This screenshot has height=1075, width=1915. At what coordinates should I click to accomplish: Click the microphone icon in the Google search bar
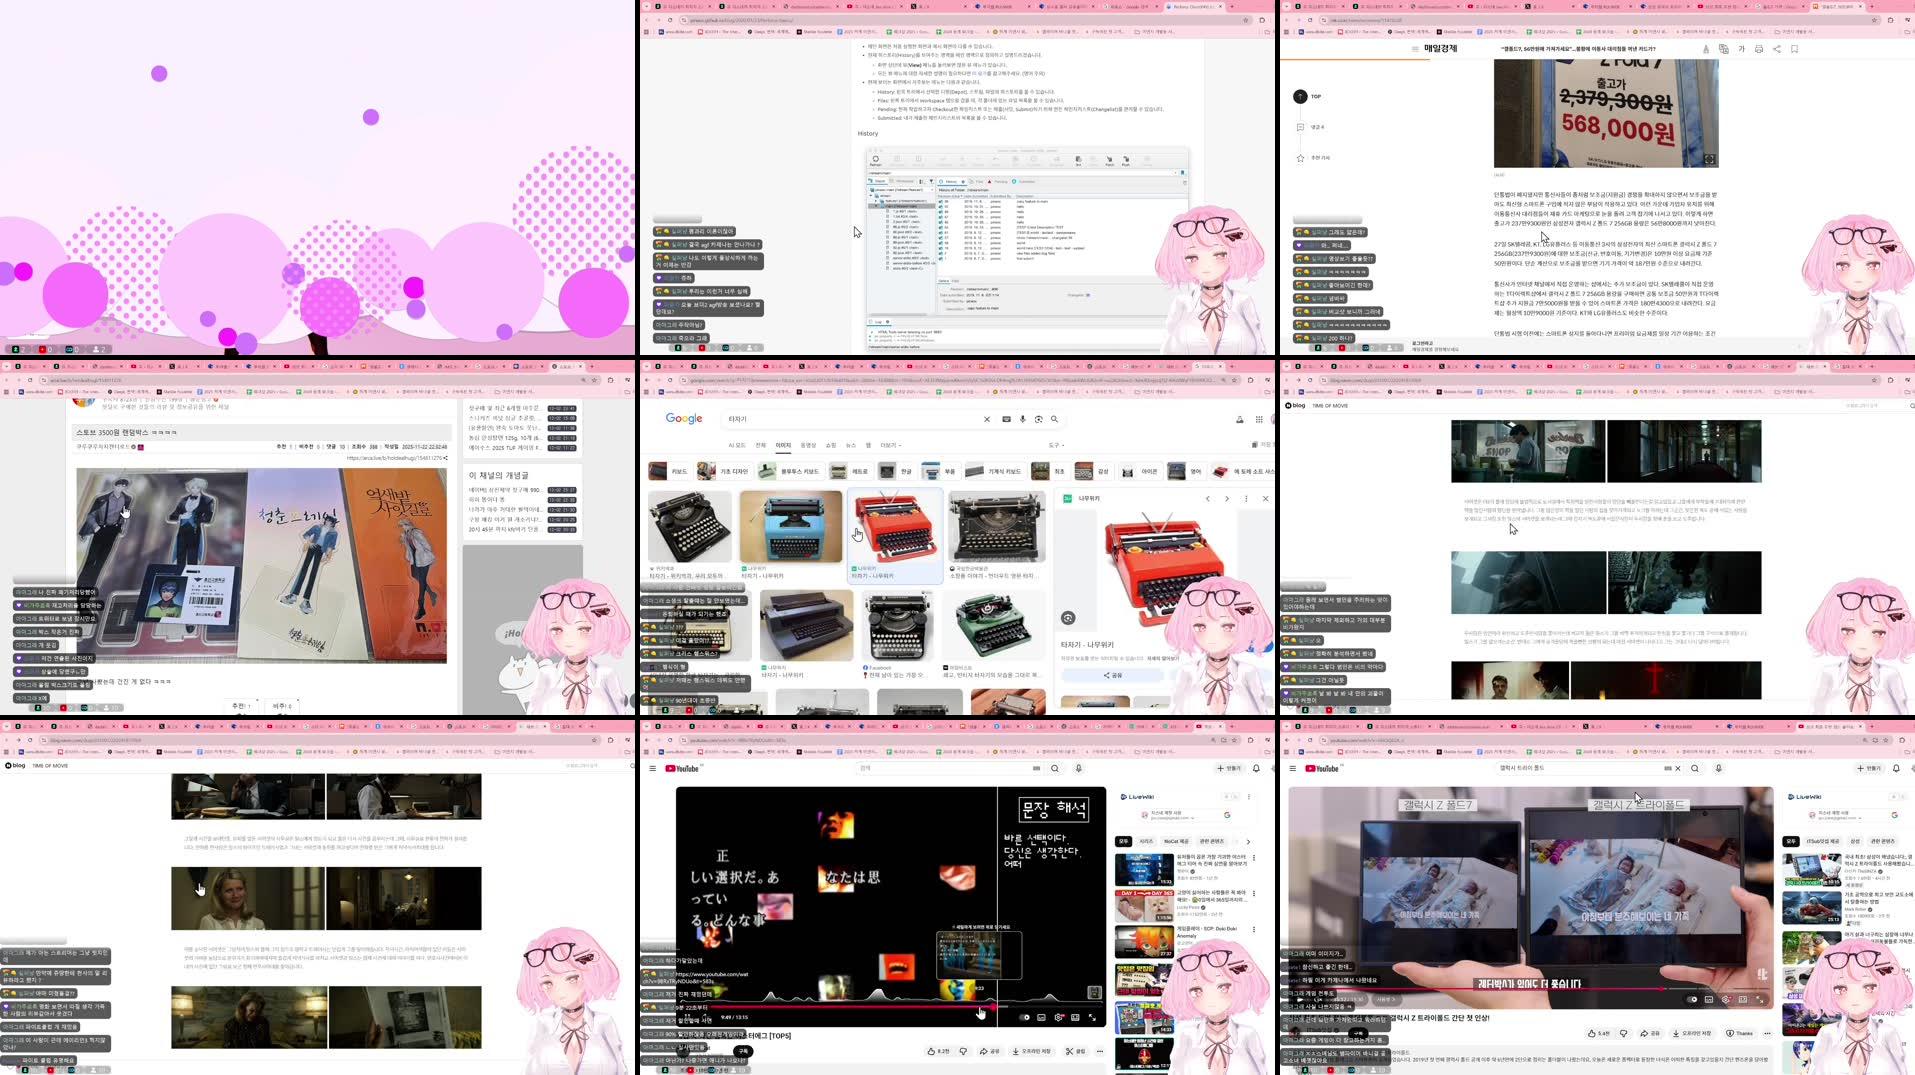[1021, 418]
